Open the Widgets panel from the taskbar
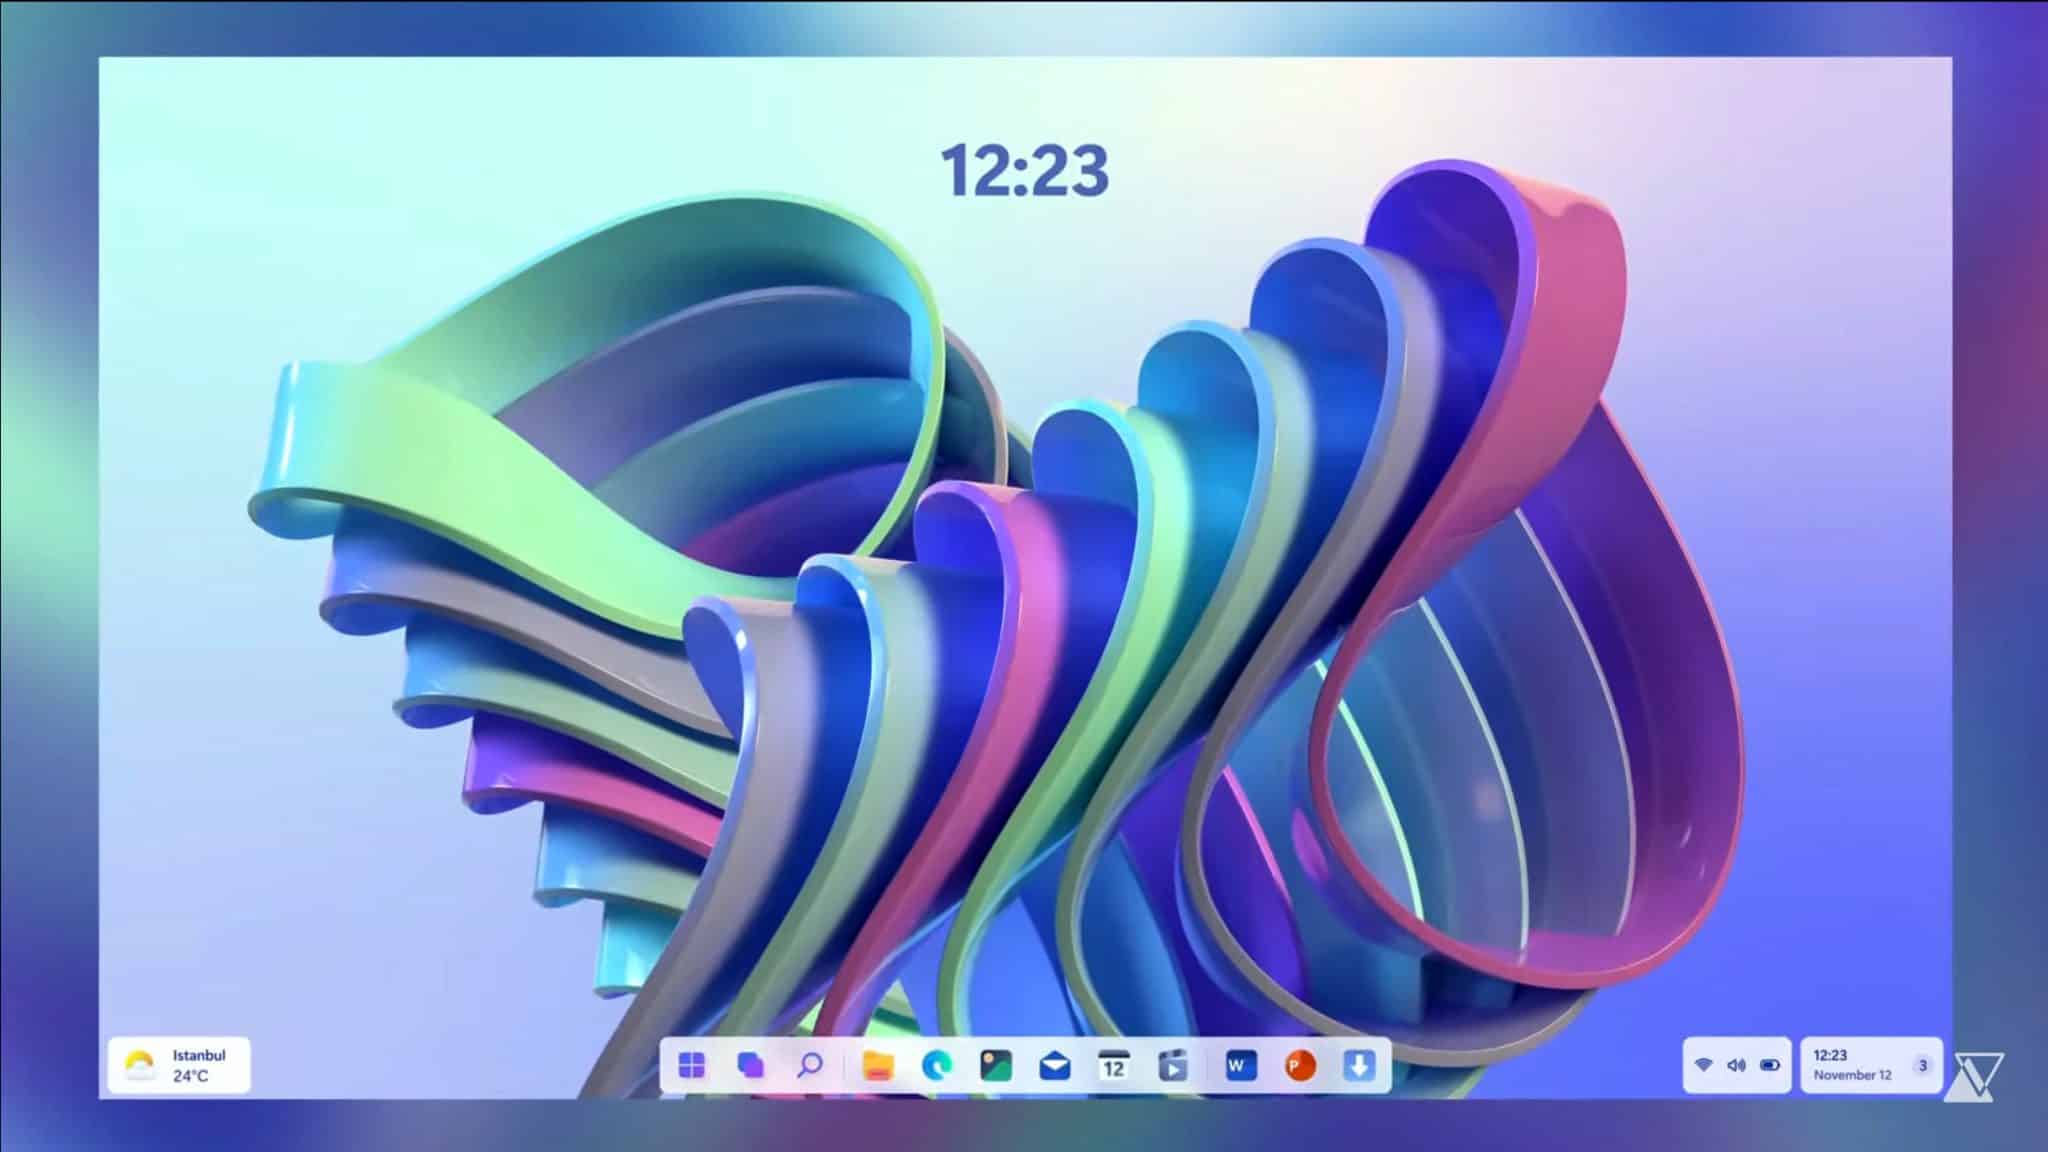 750,1065
